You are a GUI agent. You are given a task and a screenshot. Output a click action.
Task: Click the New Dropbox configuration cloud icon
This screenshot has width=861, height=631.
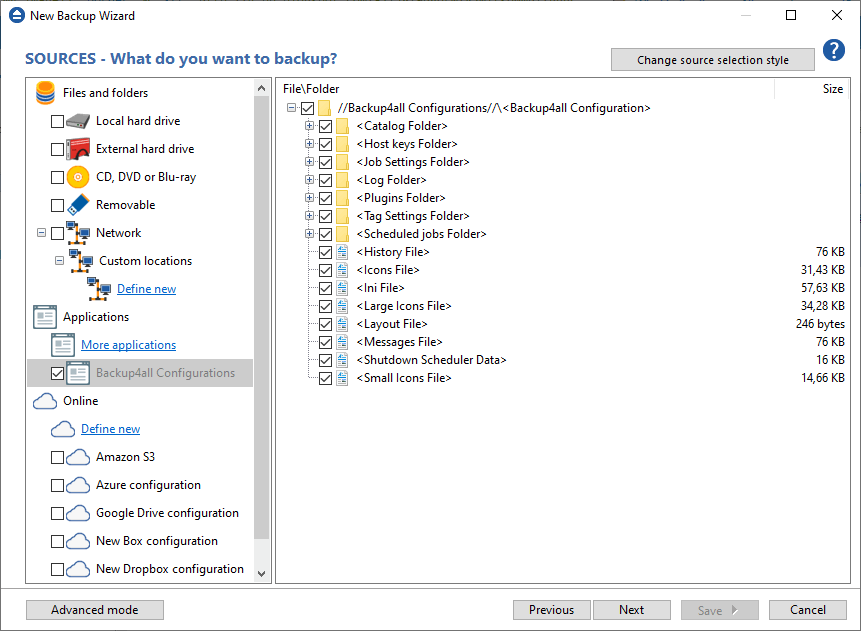(x=78, y=569)
